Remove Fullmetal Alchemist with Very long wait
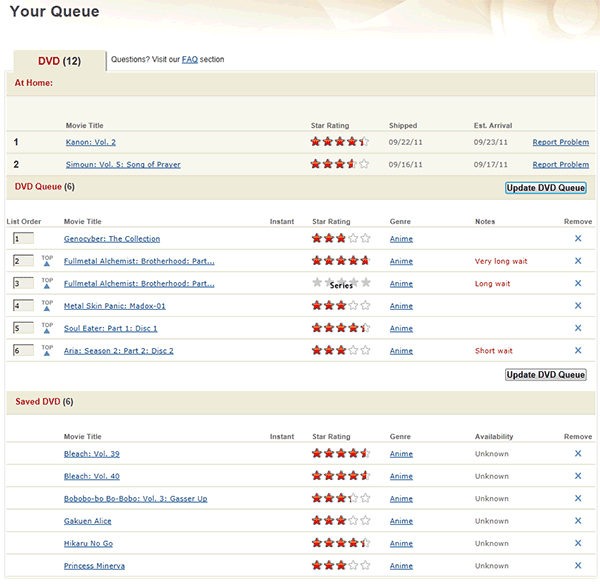This screenshot has height=585, width=600. pos(578,261)
